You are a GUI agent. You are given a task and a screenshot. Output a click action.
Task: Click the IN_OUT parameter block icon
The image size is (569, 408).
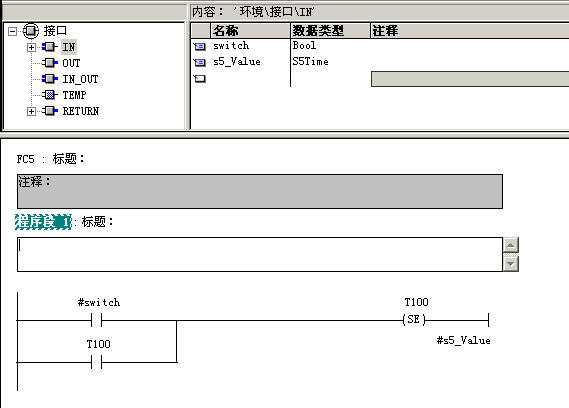50,79
